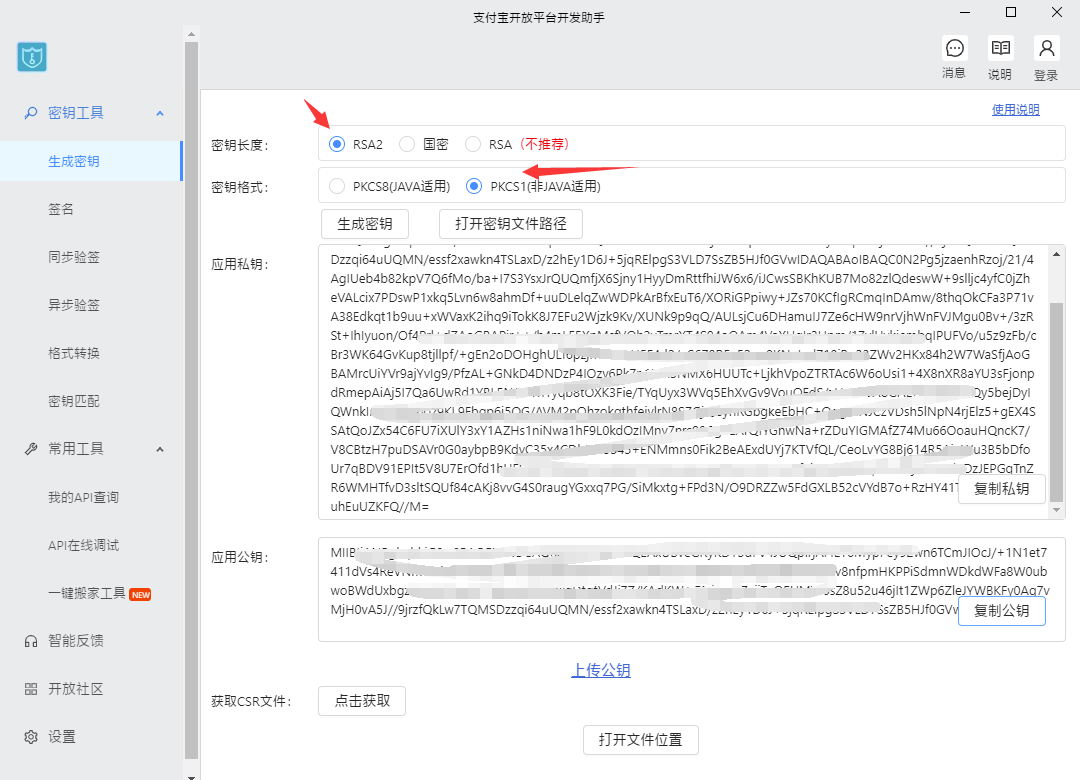Click the NEW badge beside 一键搬家工具
Image resolution: width=1080 pixels, height=780 pixels.
pyautogui.click(x=141, y=595)
